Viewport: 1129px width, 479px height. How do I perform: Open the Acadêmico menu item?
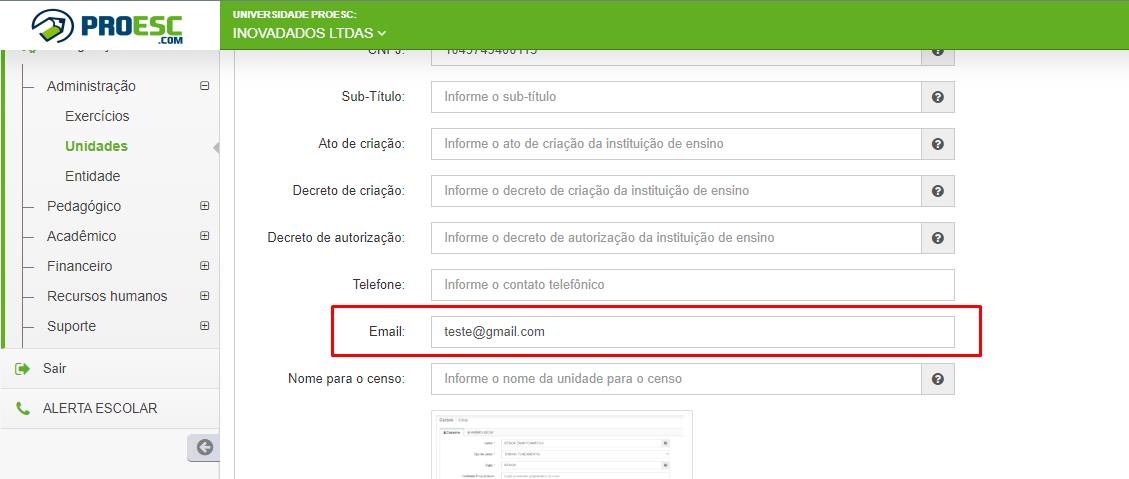(81, 236)
